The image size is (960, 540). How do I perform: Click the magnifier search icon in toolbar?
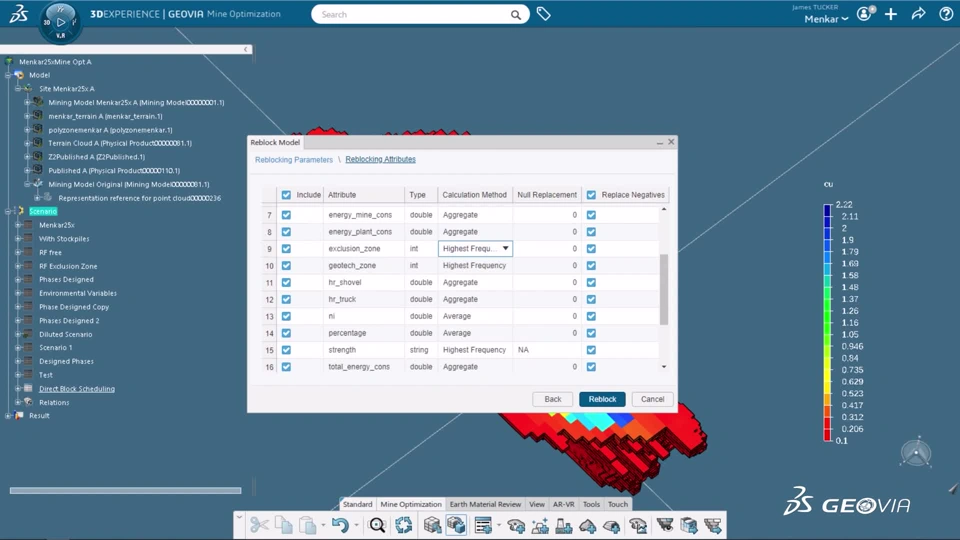(x=377, y=525)
